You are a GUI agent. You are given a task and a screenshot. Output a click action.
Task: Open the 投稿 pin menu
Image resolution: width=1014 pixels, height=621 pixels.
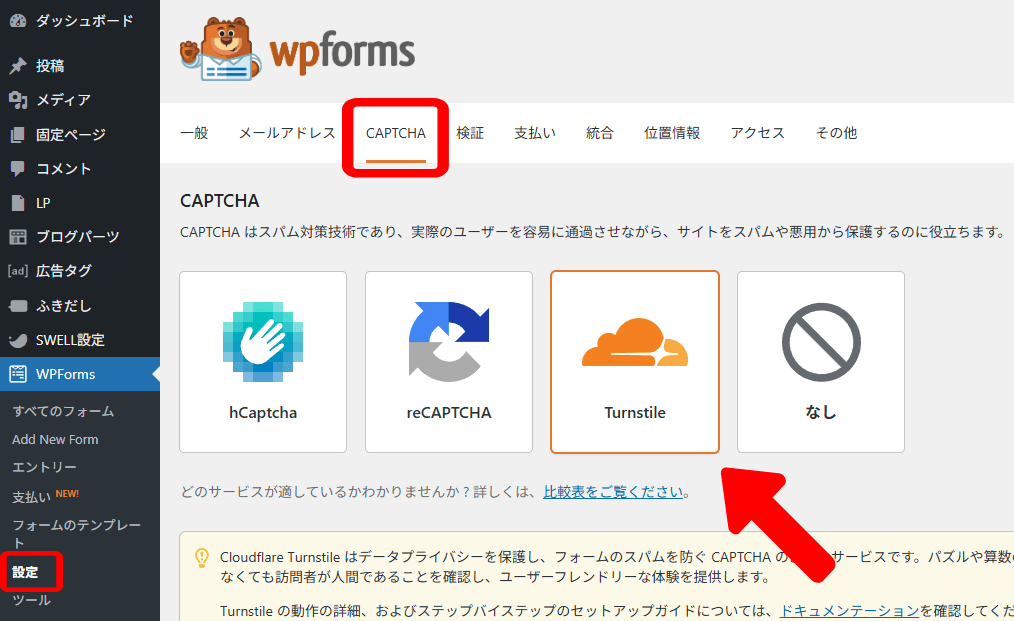point(50,66)
